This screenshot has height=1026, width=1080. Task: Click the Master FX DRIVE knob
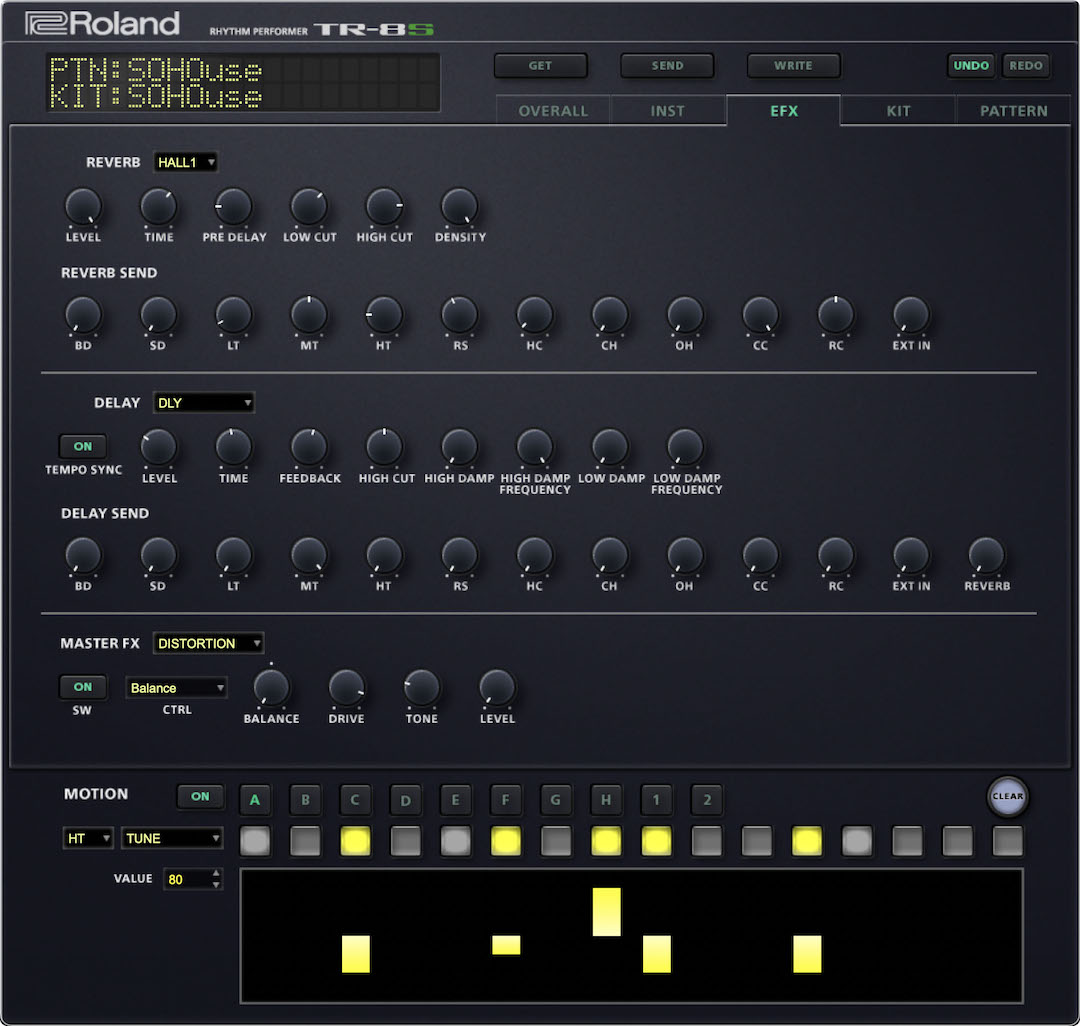[346, 688]
